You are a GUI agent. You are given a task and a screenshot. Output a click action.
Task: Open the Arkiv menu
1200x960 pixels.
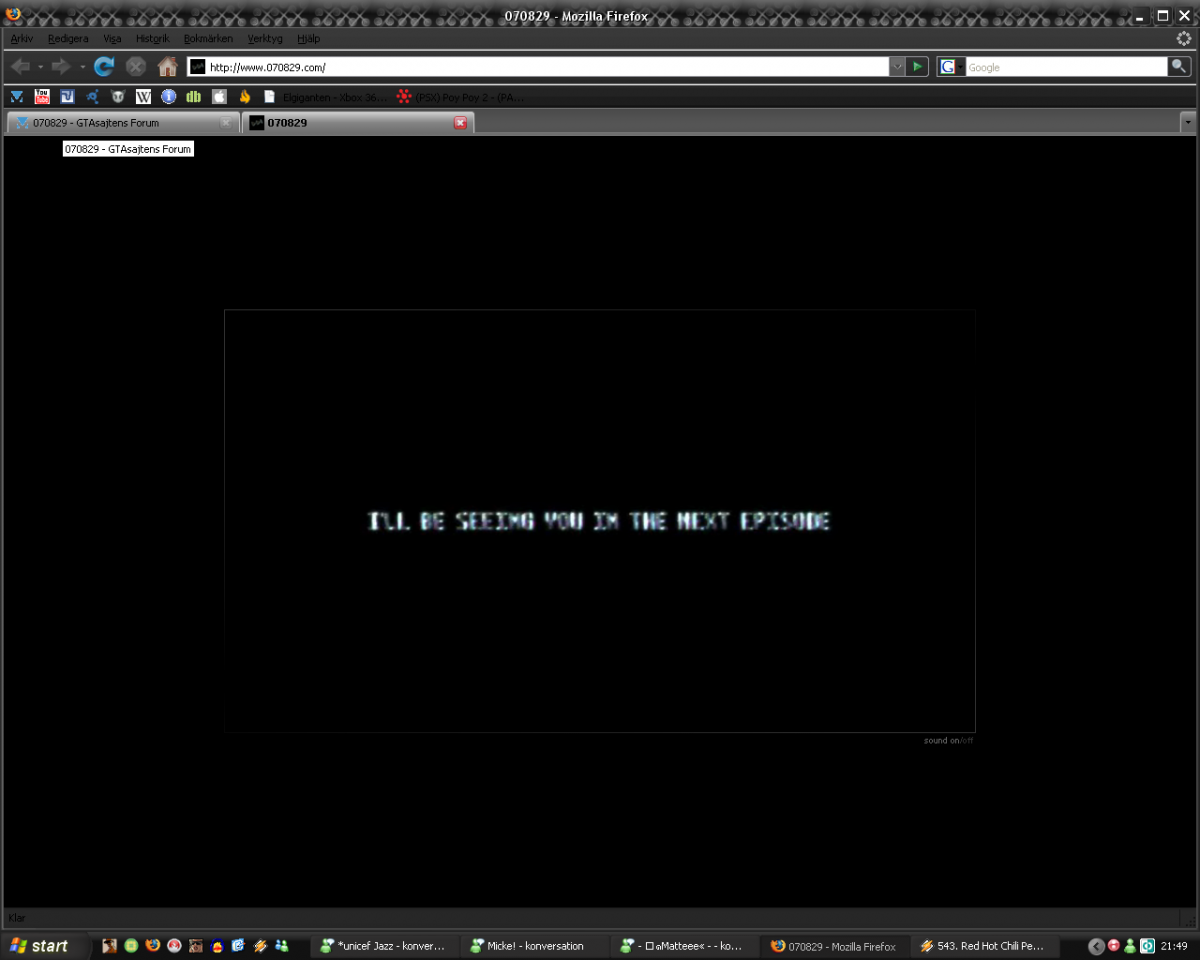22,38
